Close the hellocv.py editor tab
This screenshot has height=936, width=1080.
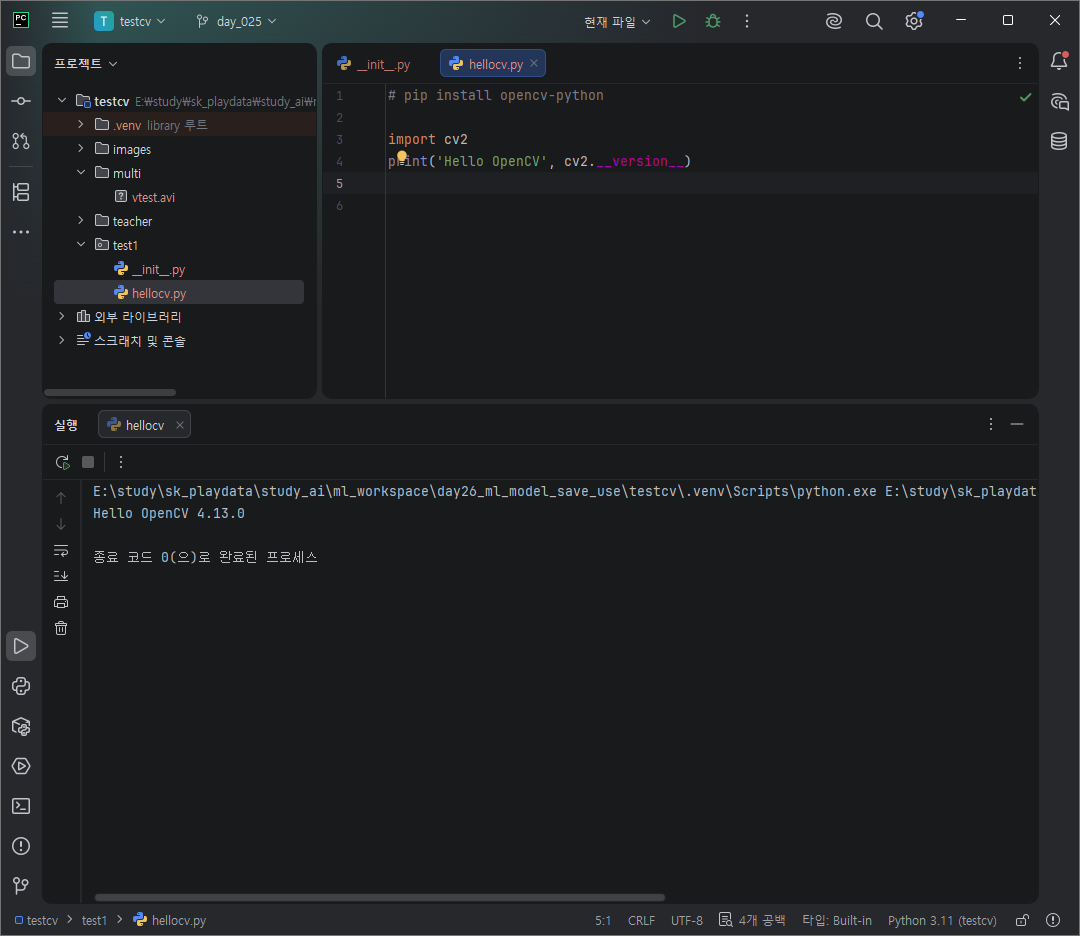click(534, 63)
